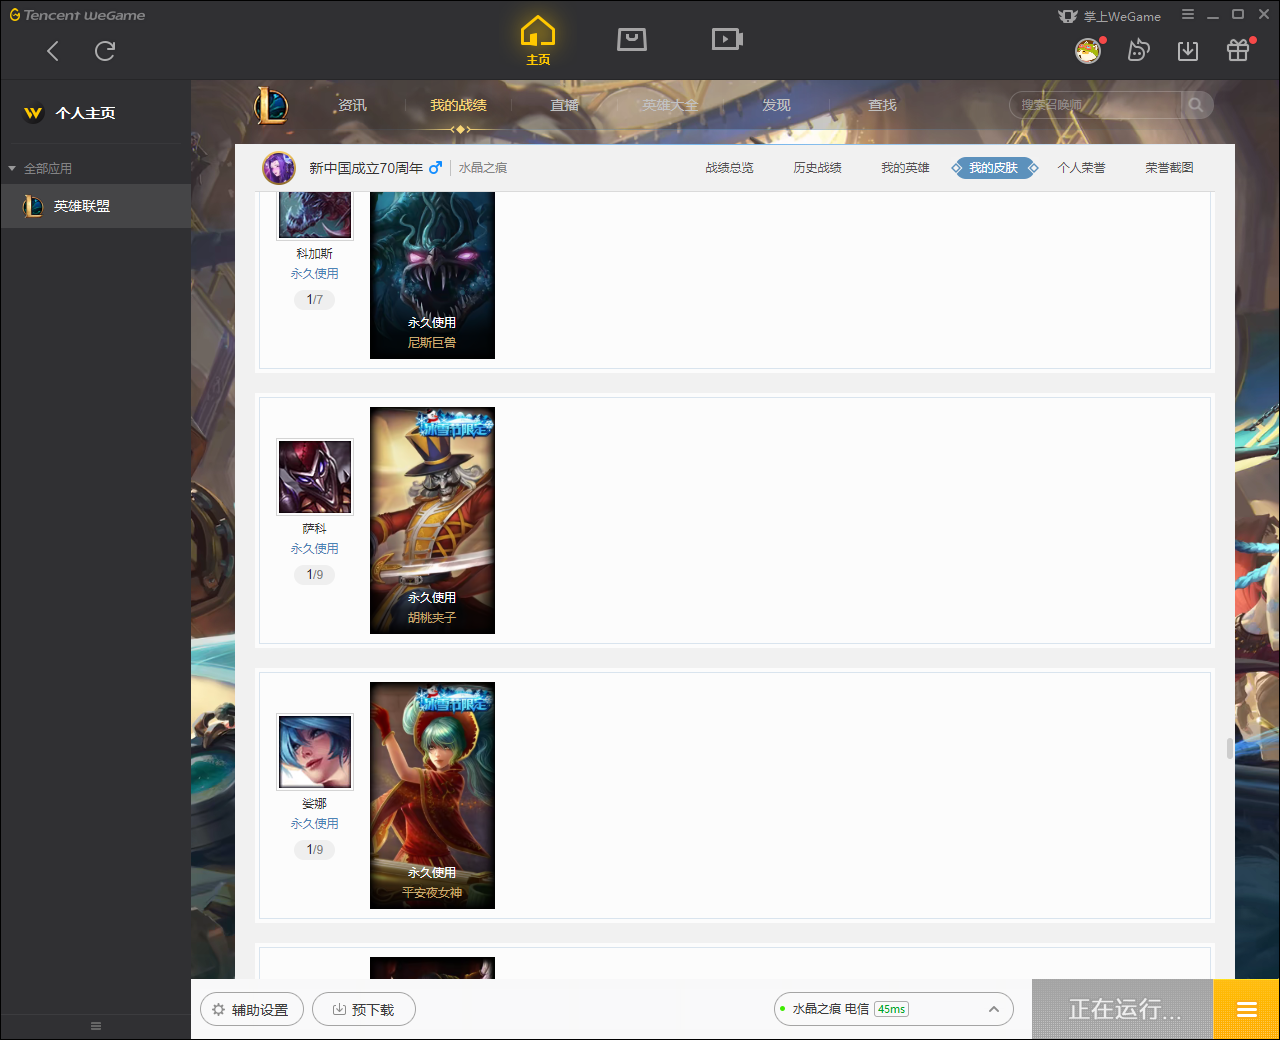
Task: Click the search magnifier button
Action: [1196, 105]
